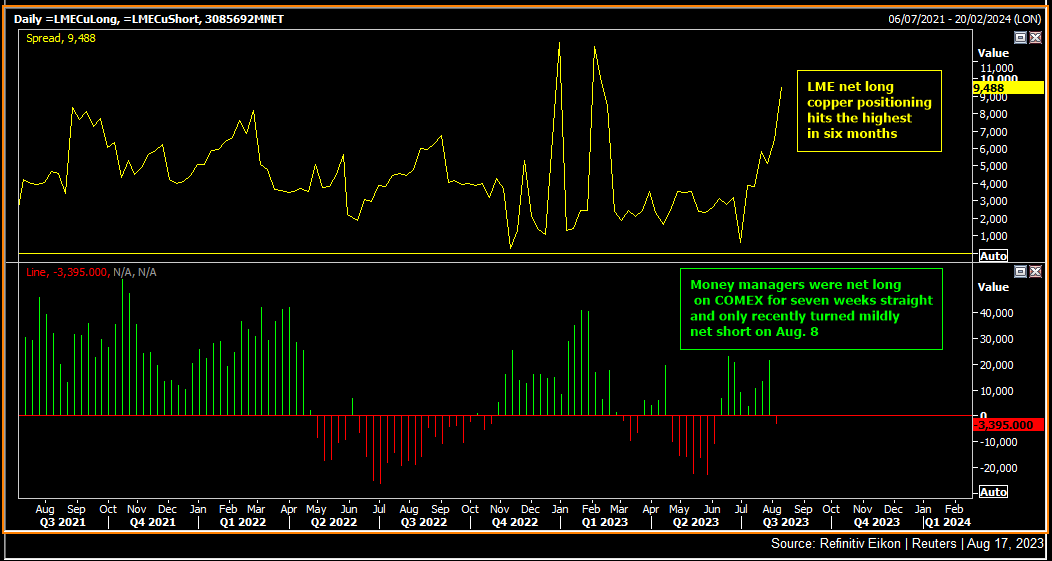The image size is (1052, 561).
Task: Toggle Auto scale on the lower chart
Action: click(993, 492)
